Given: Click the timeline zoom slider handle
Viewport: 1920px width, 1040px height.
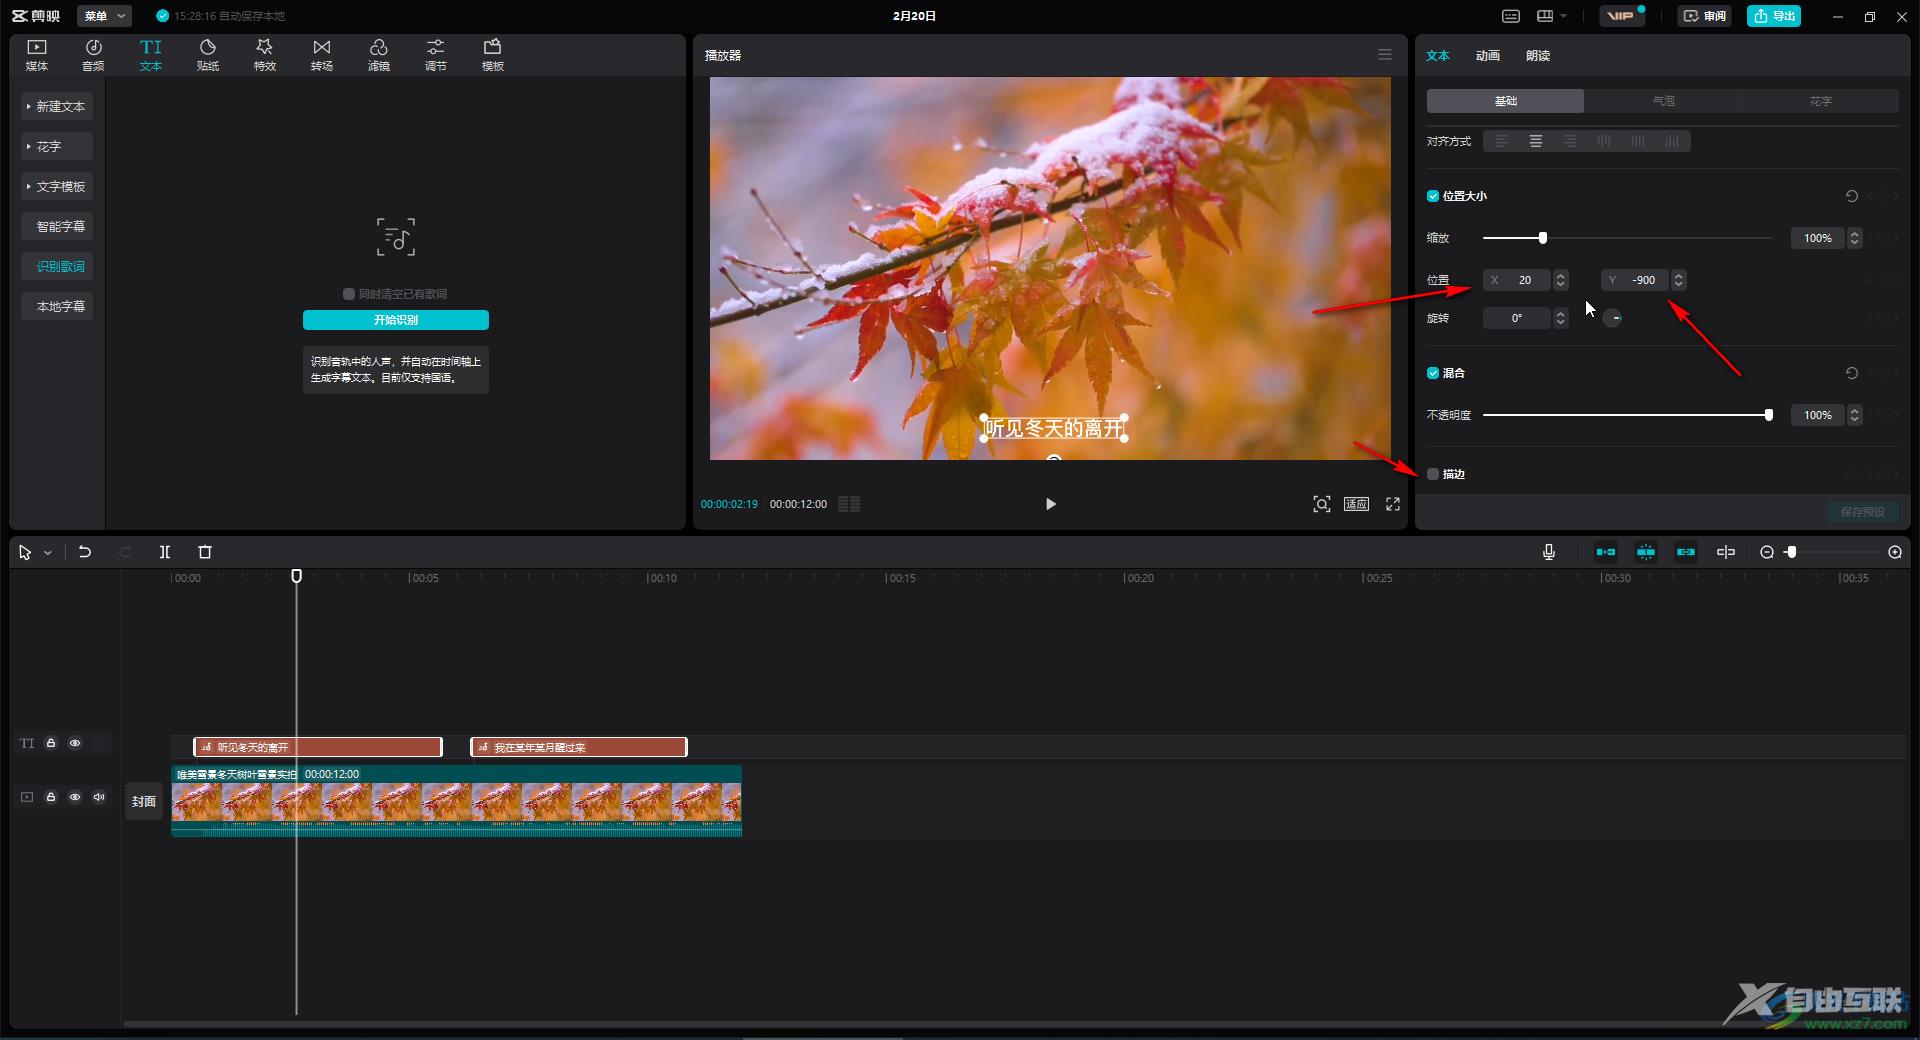Looking at the screenshot, I should [1791, 552].
